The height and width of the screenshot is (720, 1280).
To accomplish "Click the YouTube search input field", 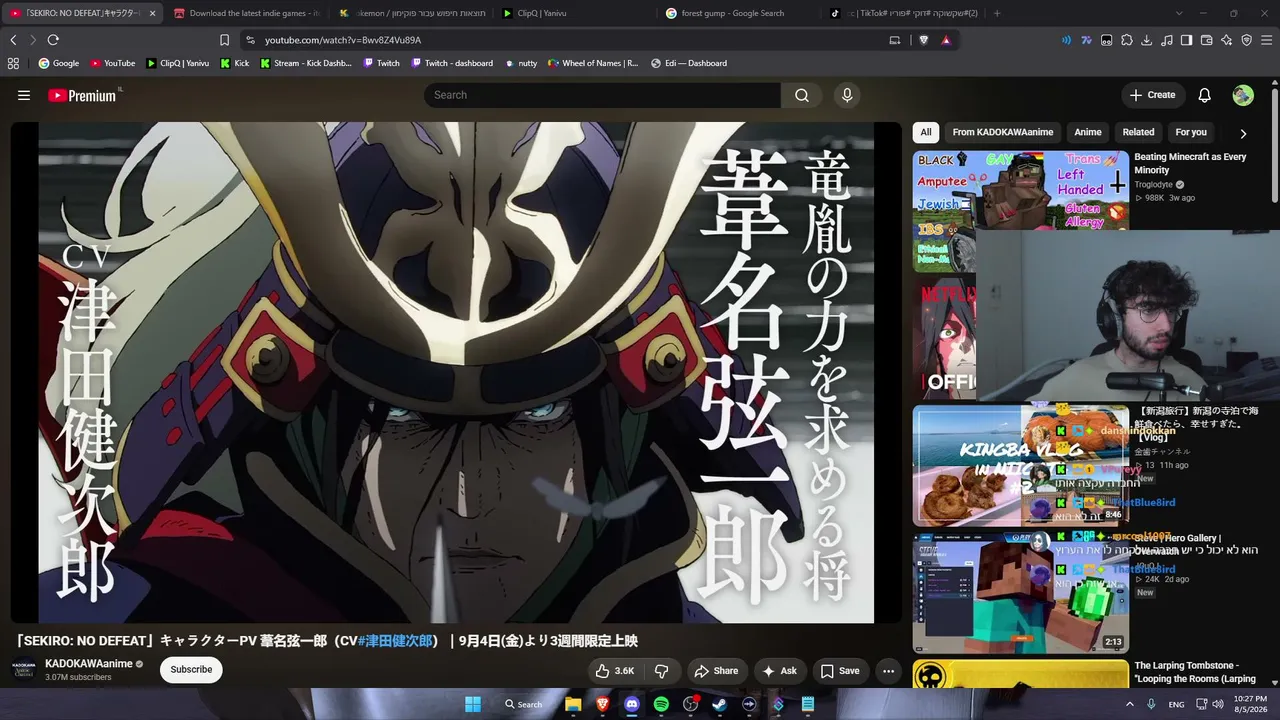I will (x=602, y=95).
